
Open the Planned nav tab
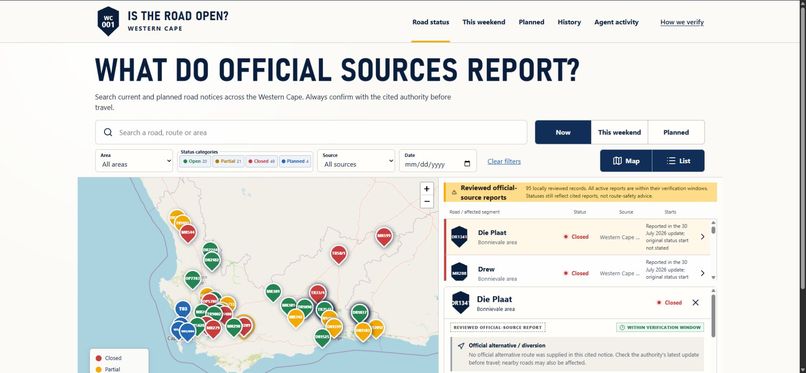click(x=532, y=22)
